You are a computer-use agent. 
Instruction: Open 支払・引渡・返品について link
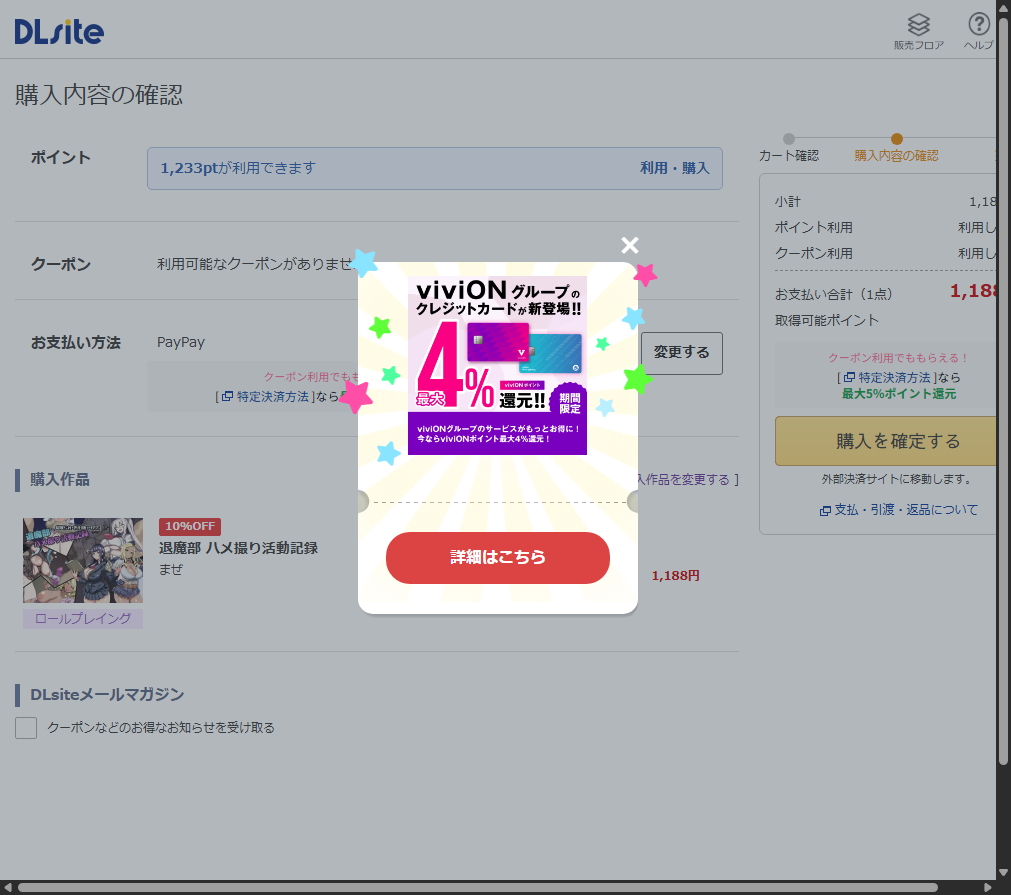[899, 510]
